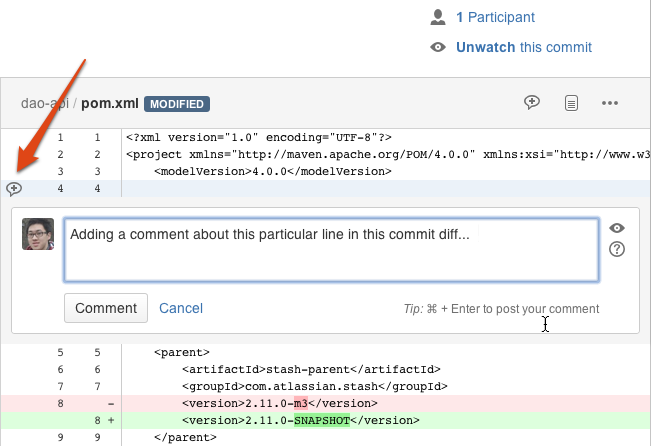Click the pom.xml file name

(x=110, y=103)
